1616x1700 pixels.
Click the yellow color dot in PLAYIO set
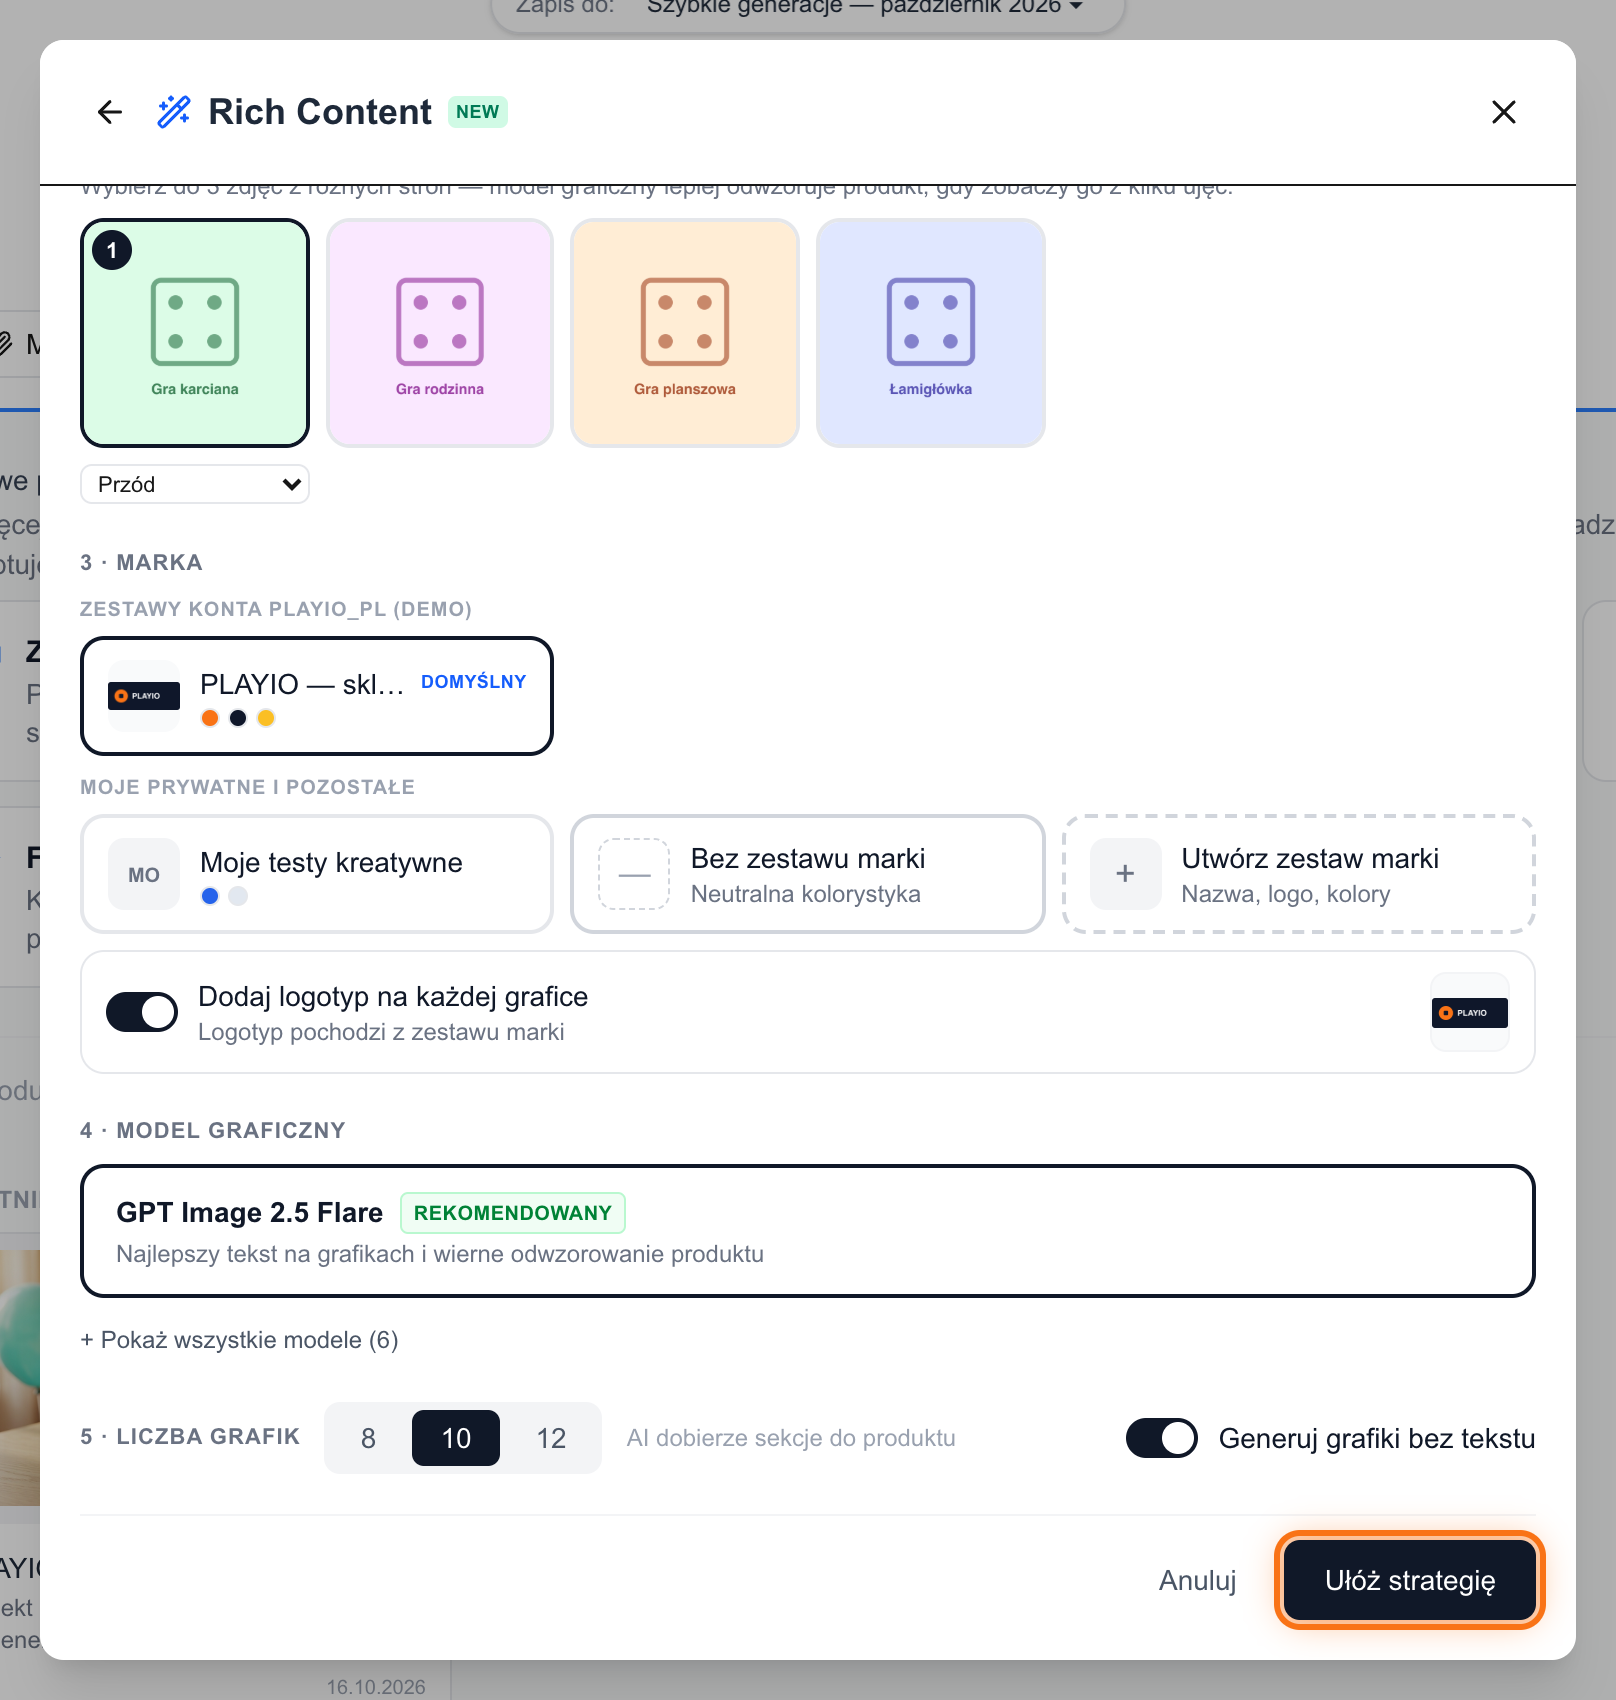point(266,718)
